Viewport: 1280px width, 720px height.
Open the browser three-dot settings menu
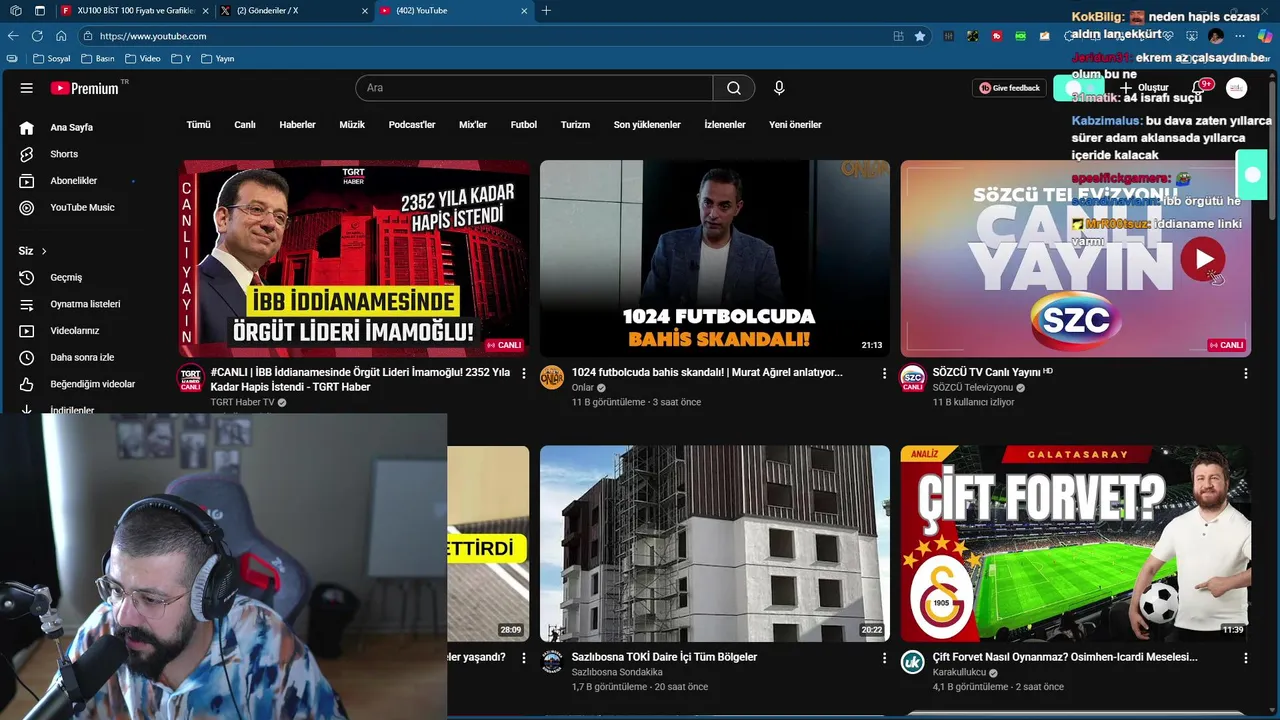(x=1240, y=36)
